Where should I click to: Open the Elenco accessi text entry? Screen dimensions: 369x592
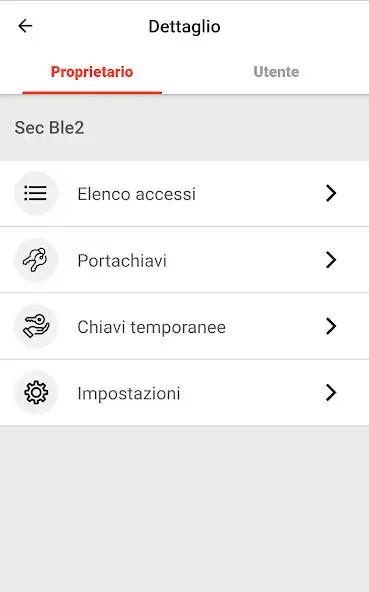pos(136,194)
